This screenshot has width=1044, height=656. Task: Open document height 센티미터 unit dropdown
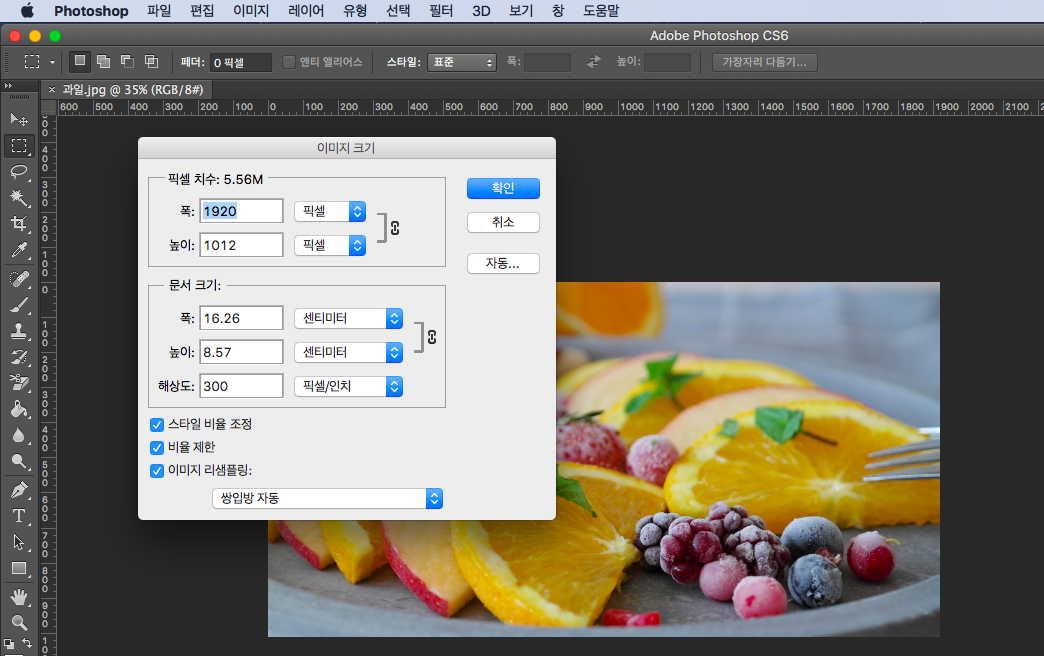[349, 352]
